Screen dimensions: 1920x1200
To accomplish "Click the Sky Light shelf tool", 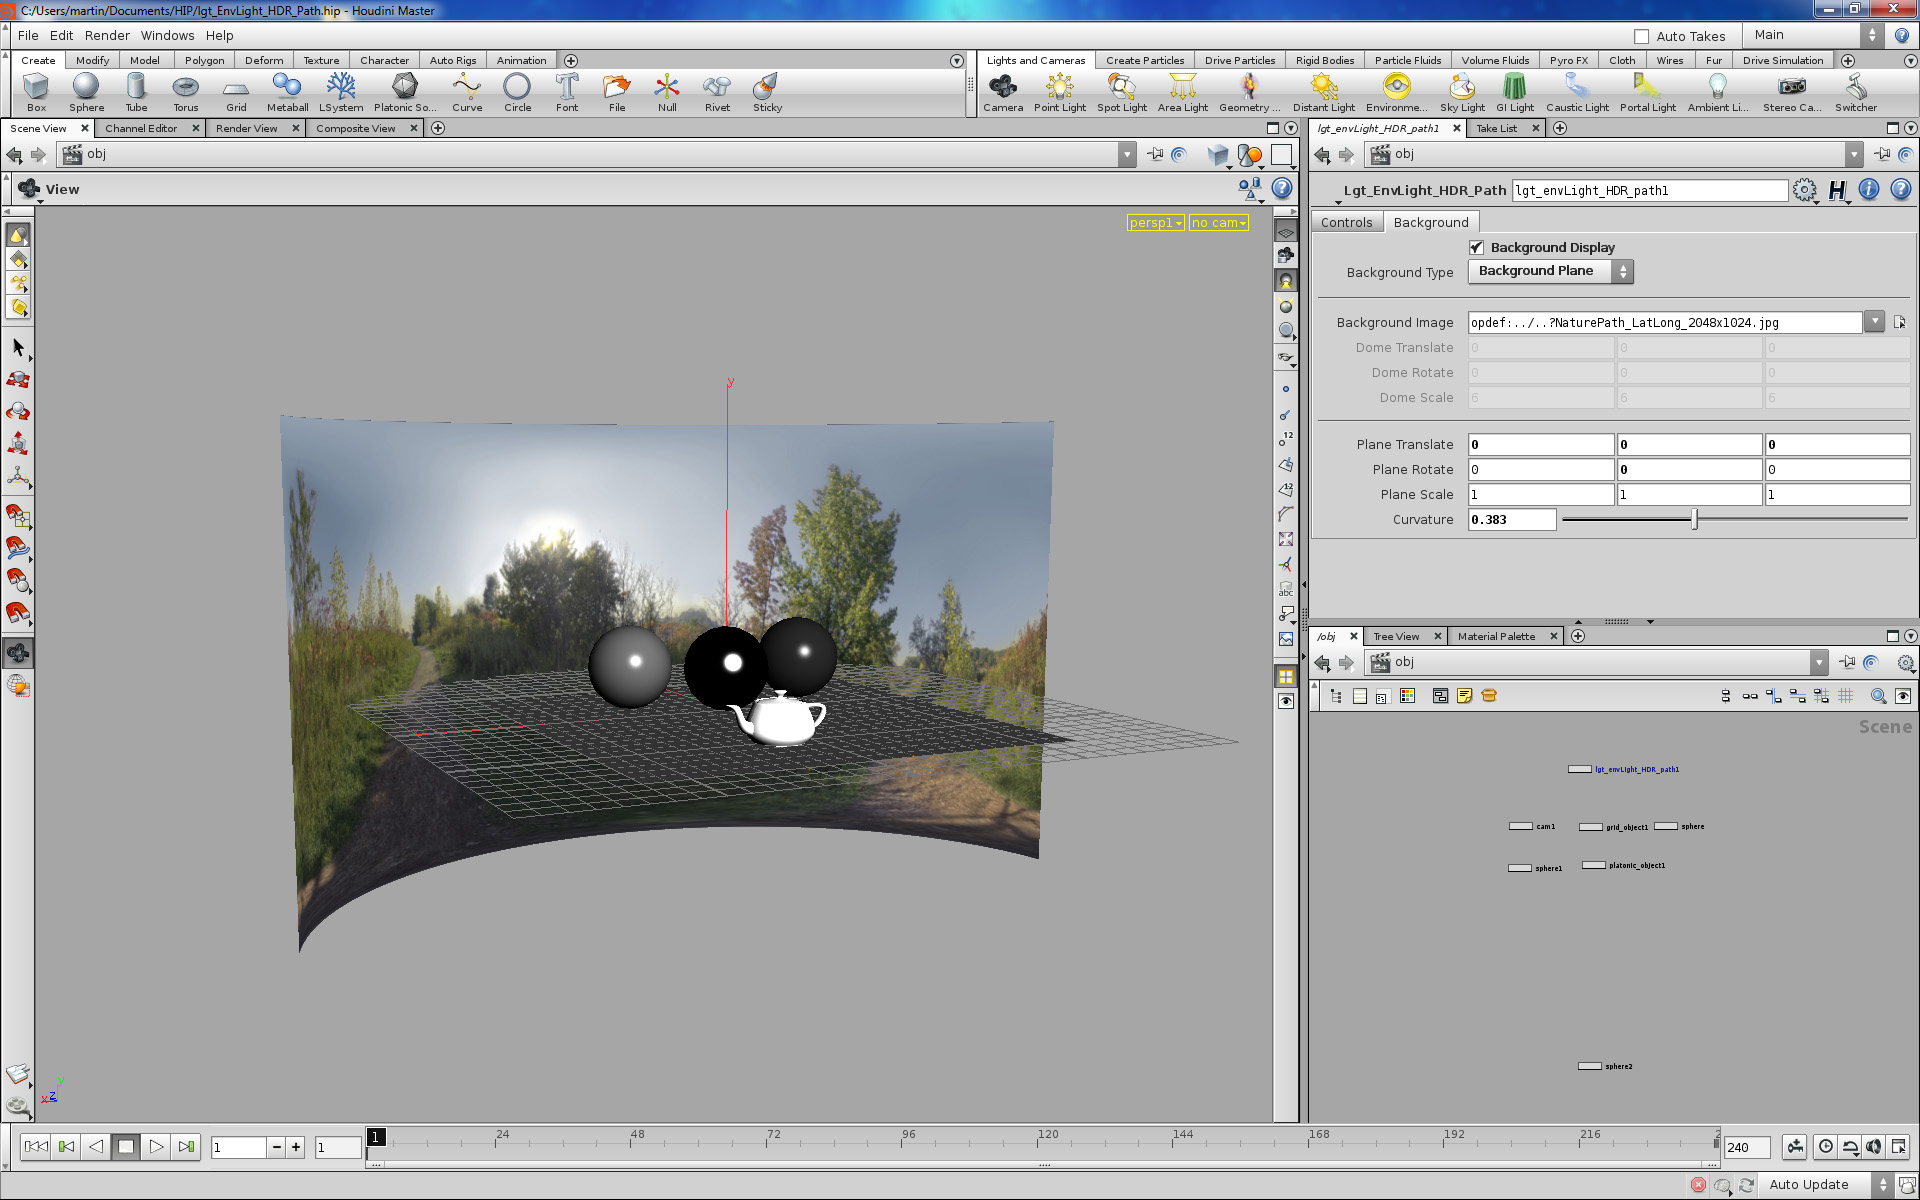I will coord(1462,91).
